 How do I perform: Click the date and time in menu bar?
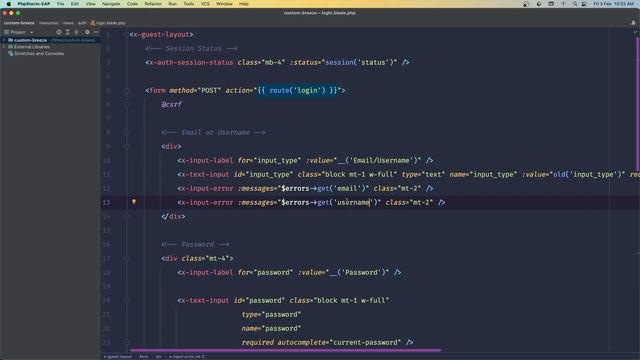[613, 4]
